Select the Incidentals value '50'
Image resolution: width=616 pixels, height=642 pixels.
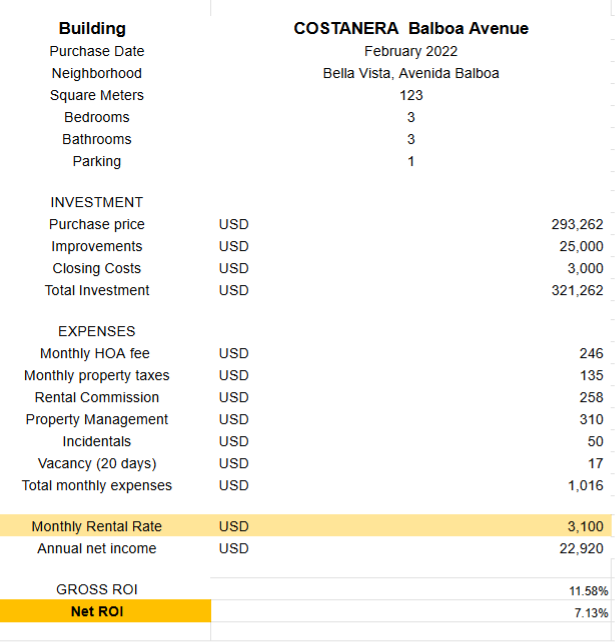pos(595,441)
